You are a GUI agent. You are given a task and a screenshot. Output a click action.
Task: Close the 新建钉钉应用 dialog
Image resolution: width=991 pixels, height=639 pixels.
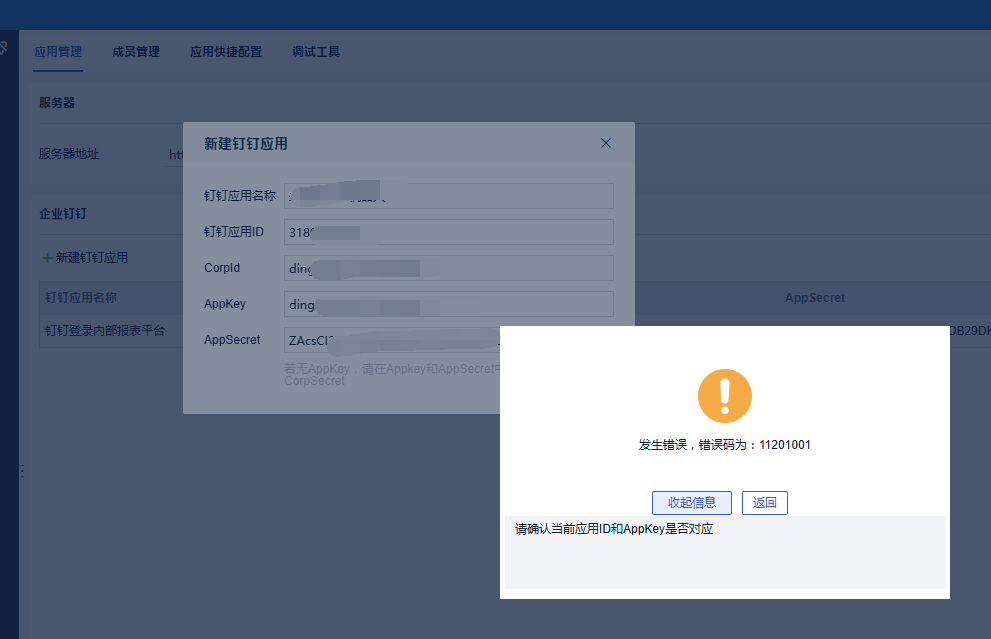point(605,143)
